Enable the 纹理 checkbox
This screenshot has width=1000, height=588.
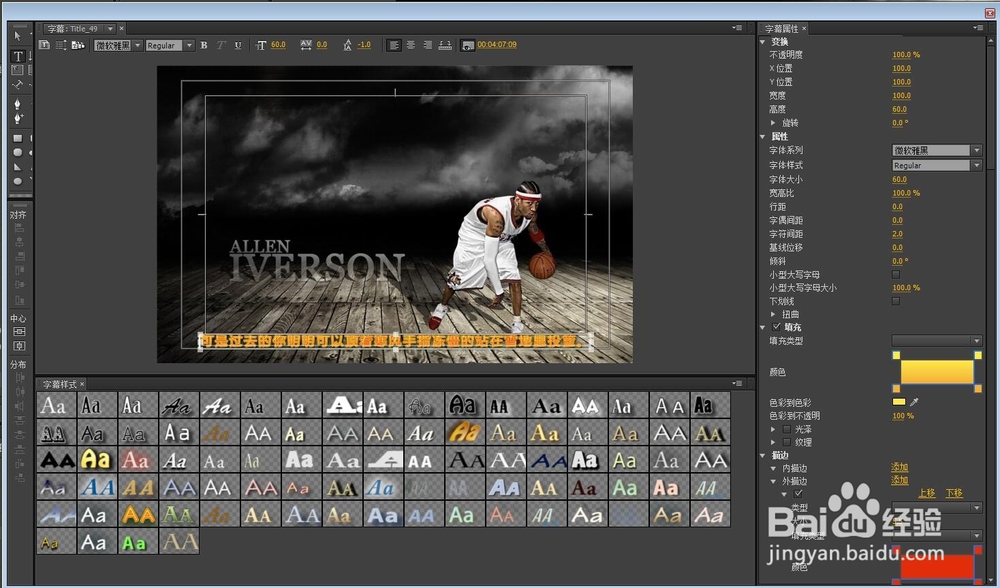click(786, 442)
